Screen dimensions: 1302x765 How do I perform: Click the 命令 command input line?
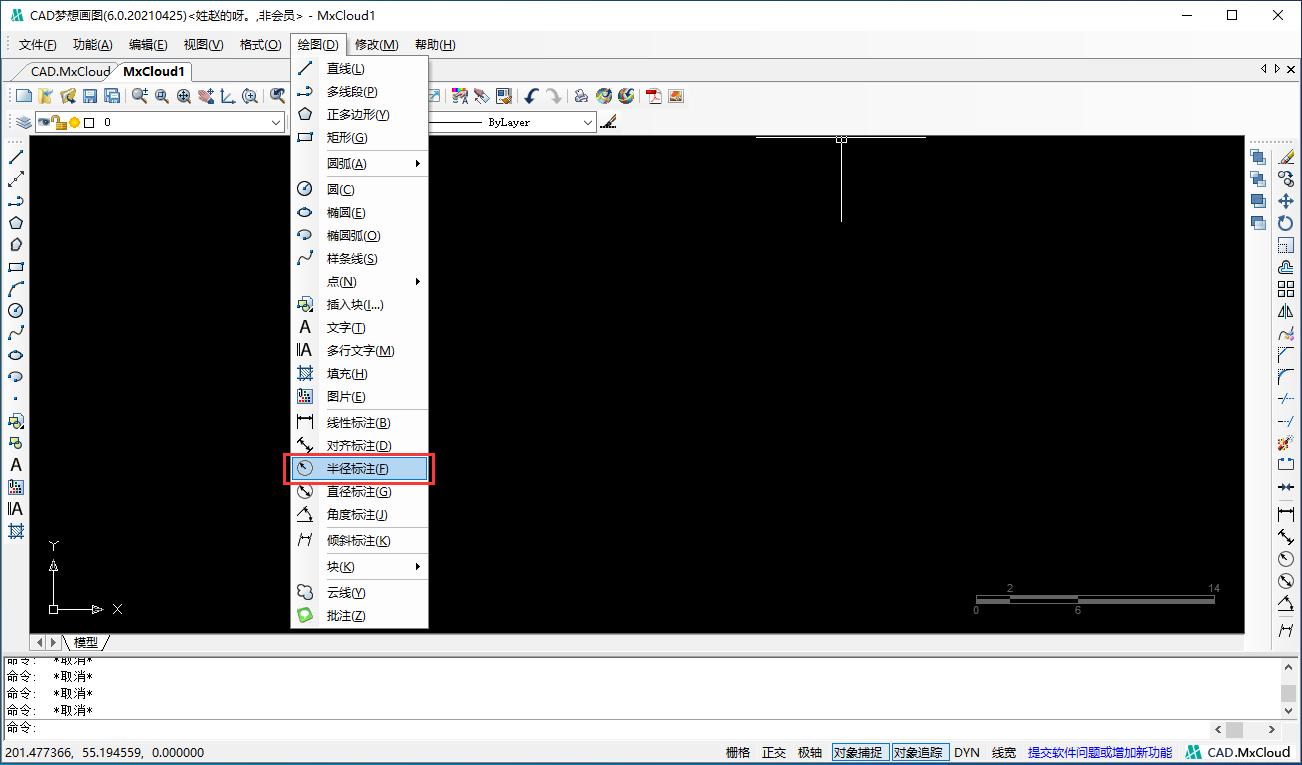tap(600, 729)
